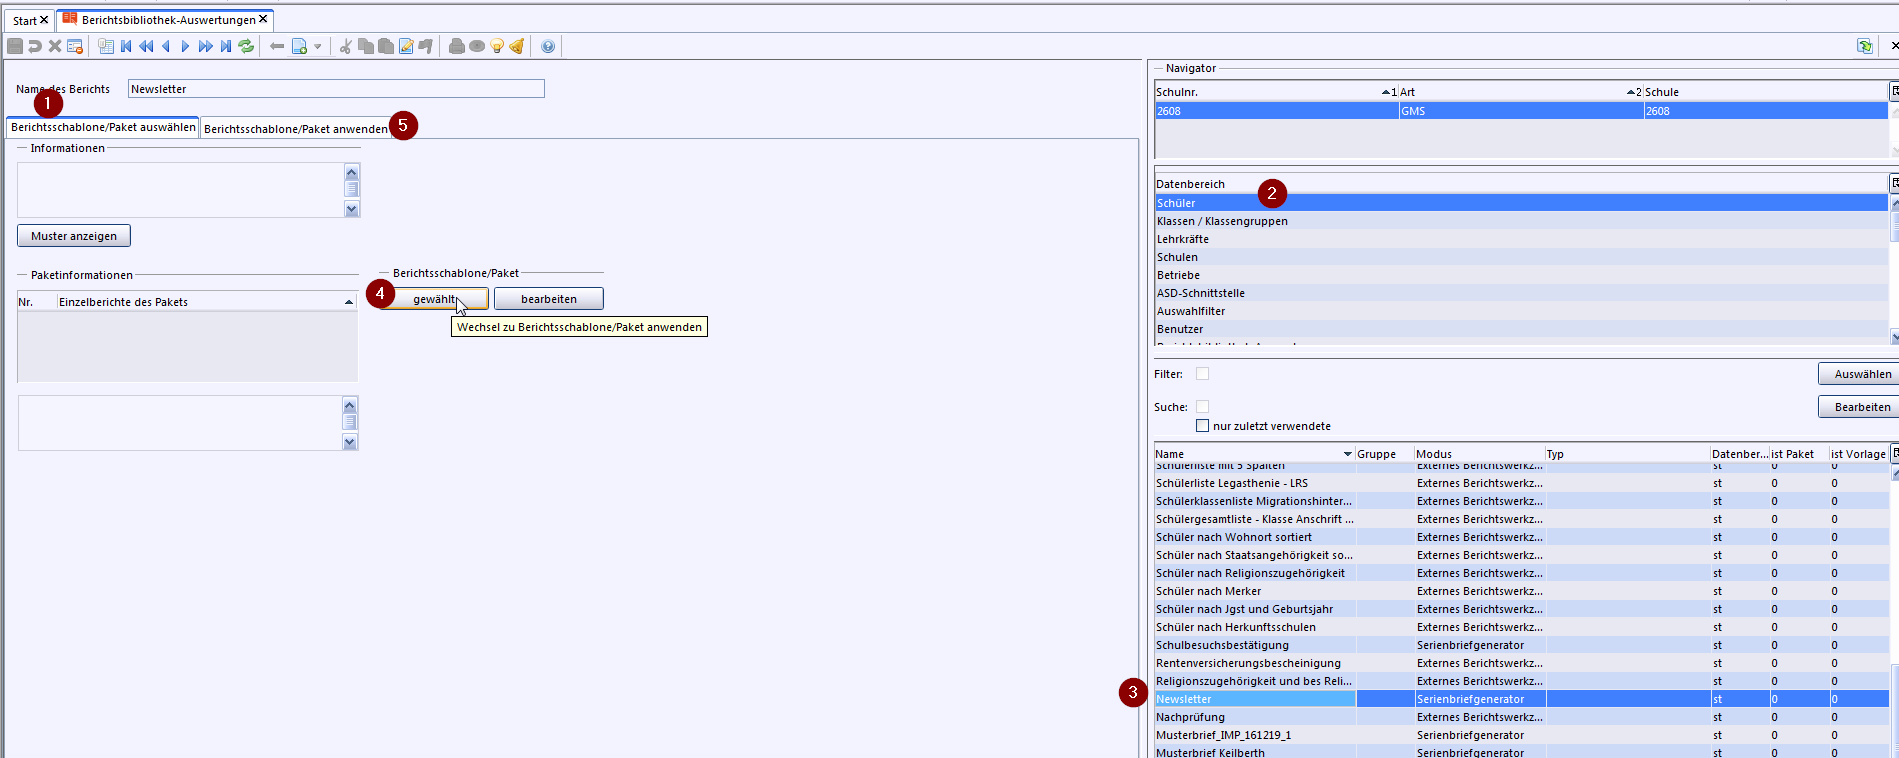This screenshot has width=1899, height=758.
Task: Jump to last record icon
Action: pos(226,46)
